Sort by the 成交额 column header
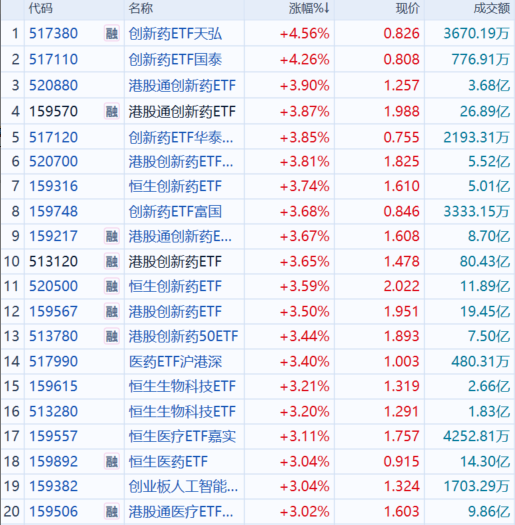 [x=491, y=8]
